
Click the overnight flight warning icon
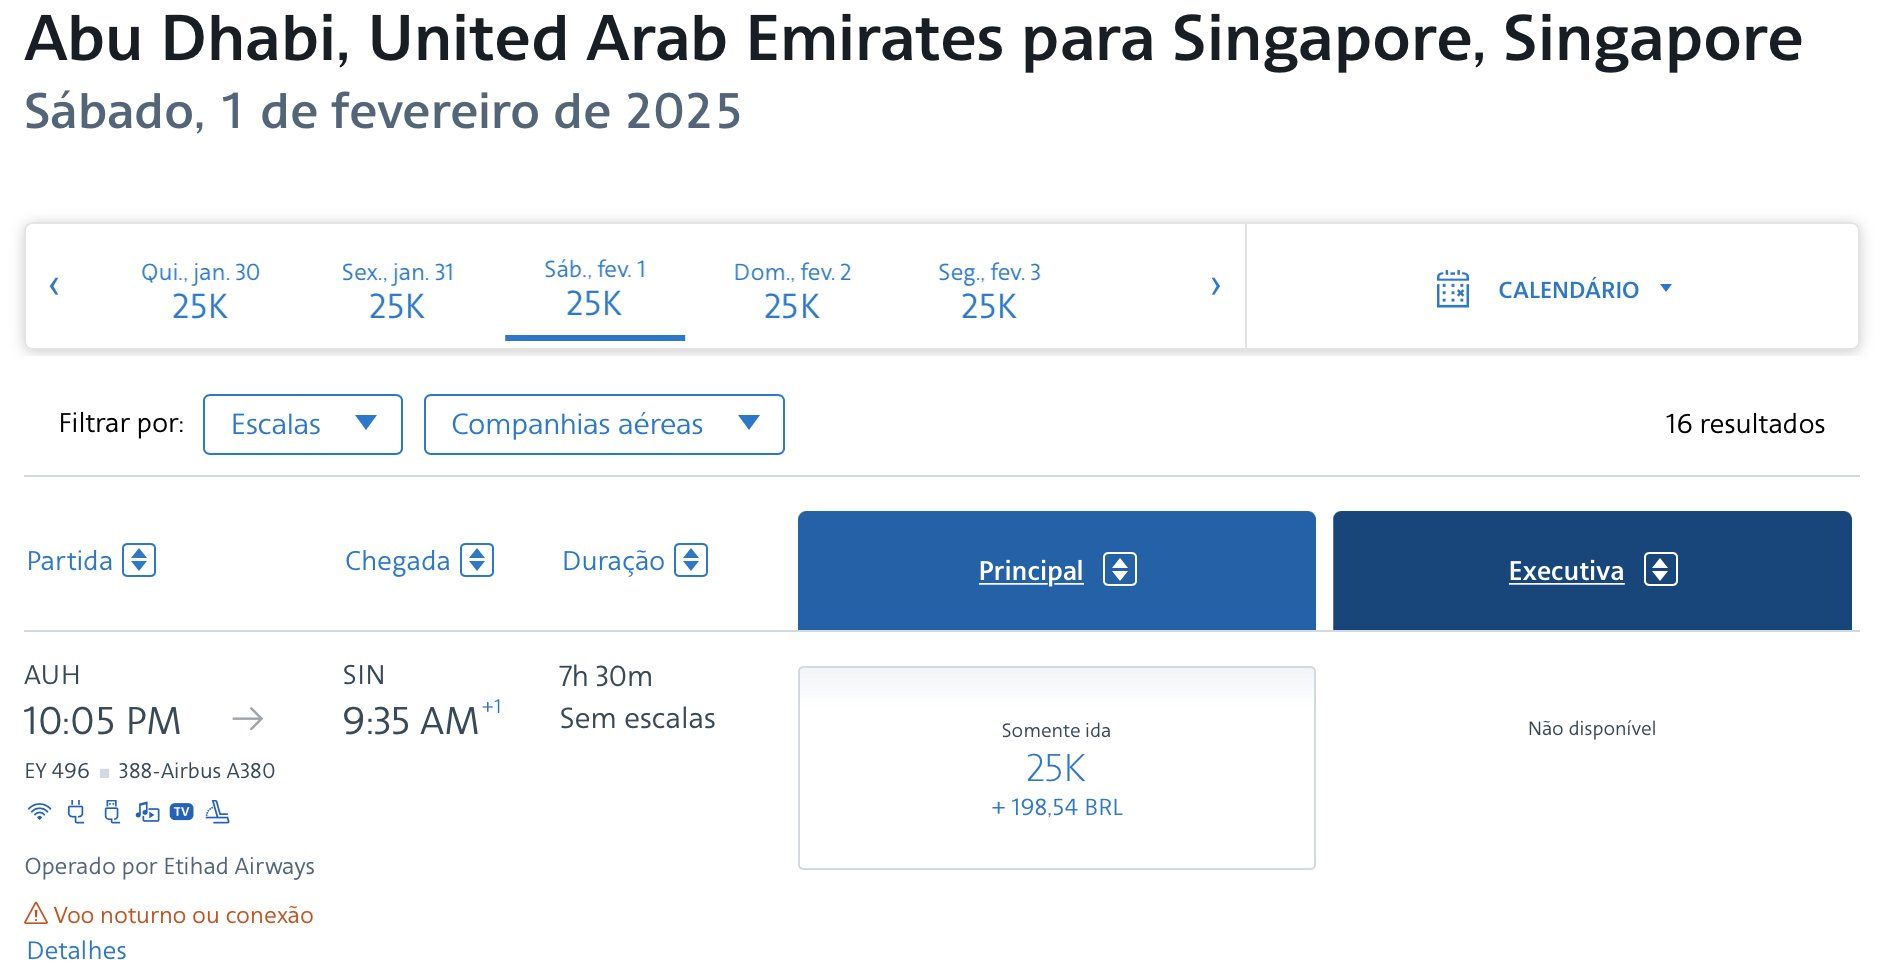click(36, 914)
